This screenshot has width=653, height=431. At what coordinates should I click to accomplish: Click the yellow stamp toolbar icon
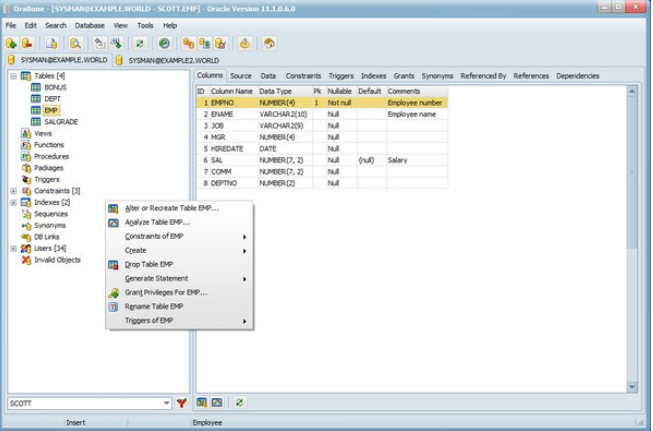245,43
